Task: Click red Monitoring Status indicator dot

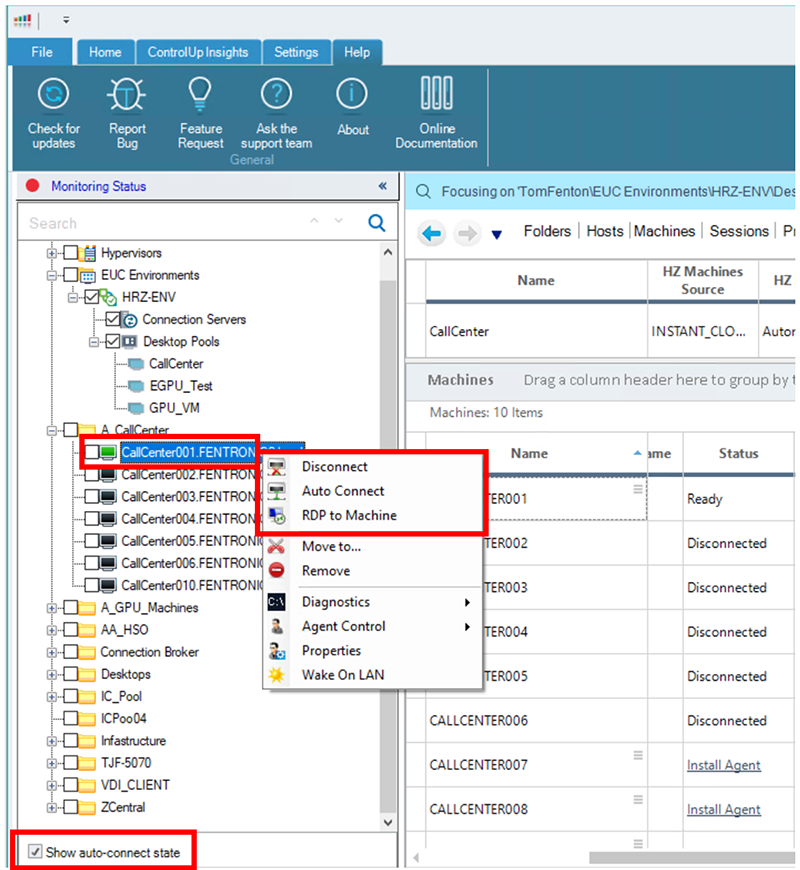Action: point(32,185)
